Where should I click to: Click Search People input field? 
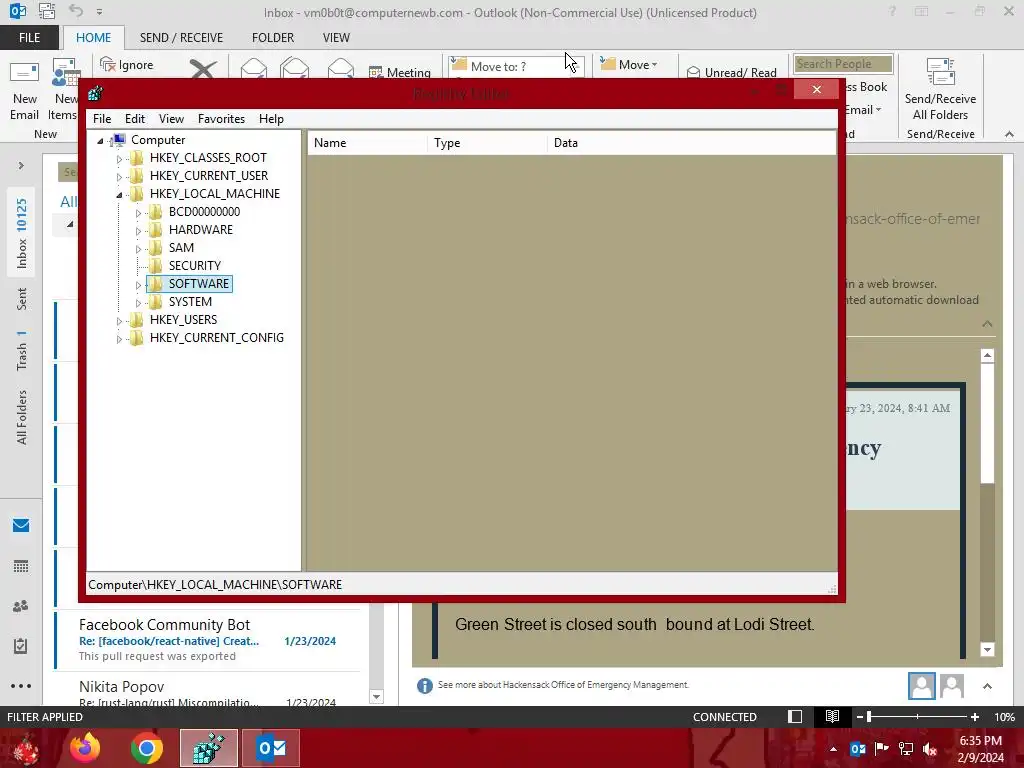point(842,64)
